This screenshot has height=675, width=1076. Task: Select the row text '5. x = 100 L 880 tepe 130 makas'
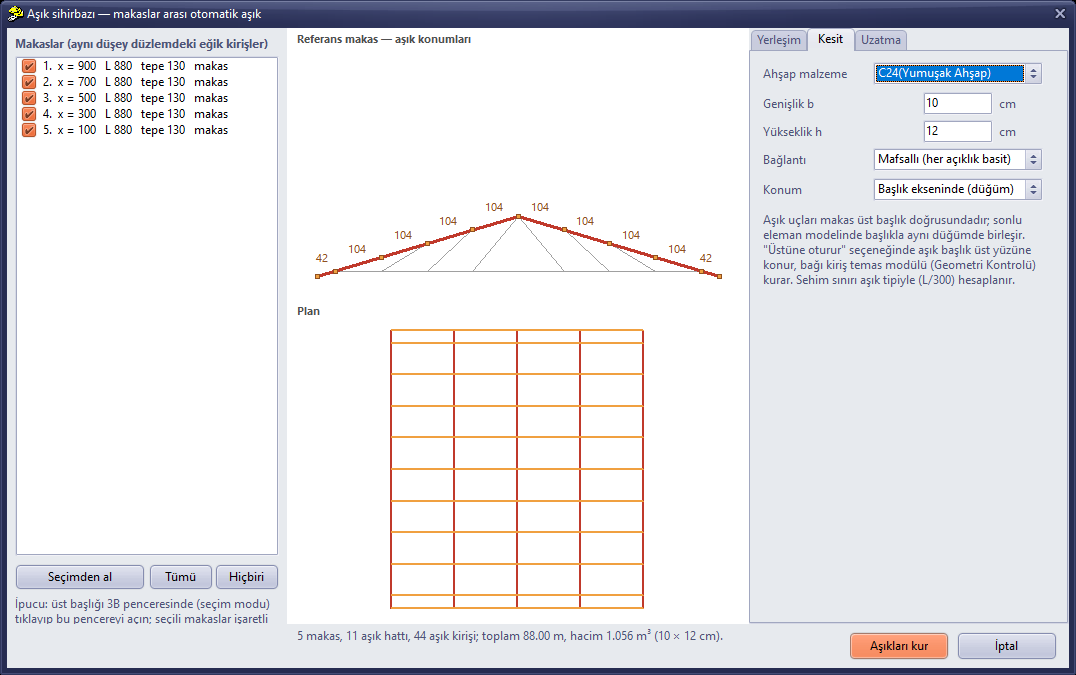(135, 130)
